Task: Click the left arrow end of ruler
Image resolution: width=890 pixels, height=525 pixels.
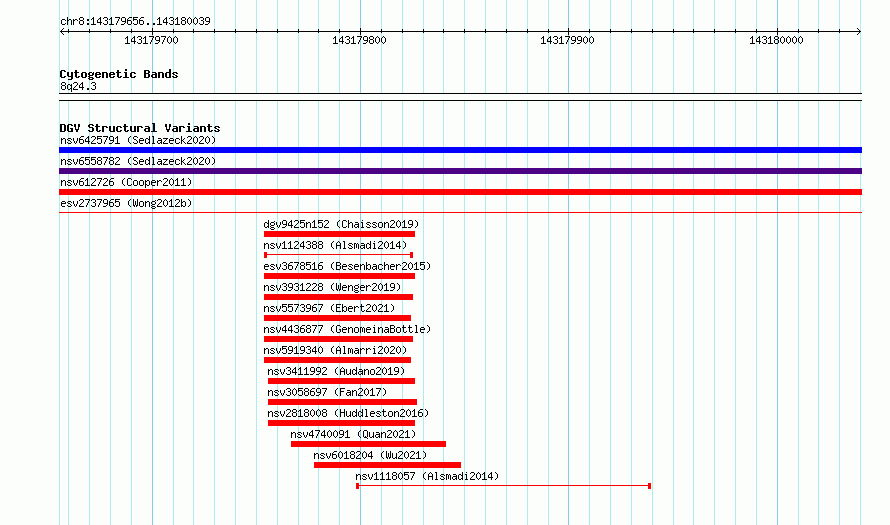Action: pyautogui.click(x=62, y=32)
